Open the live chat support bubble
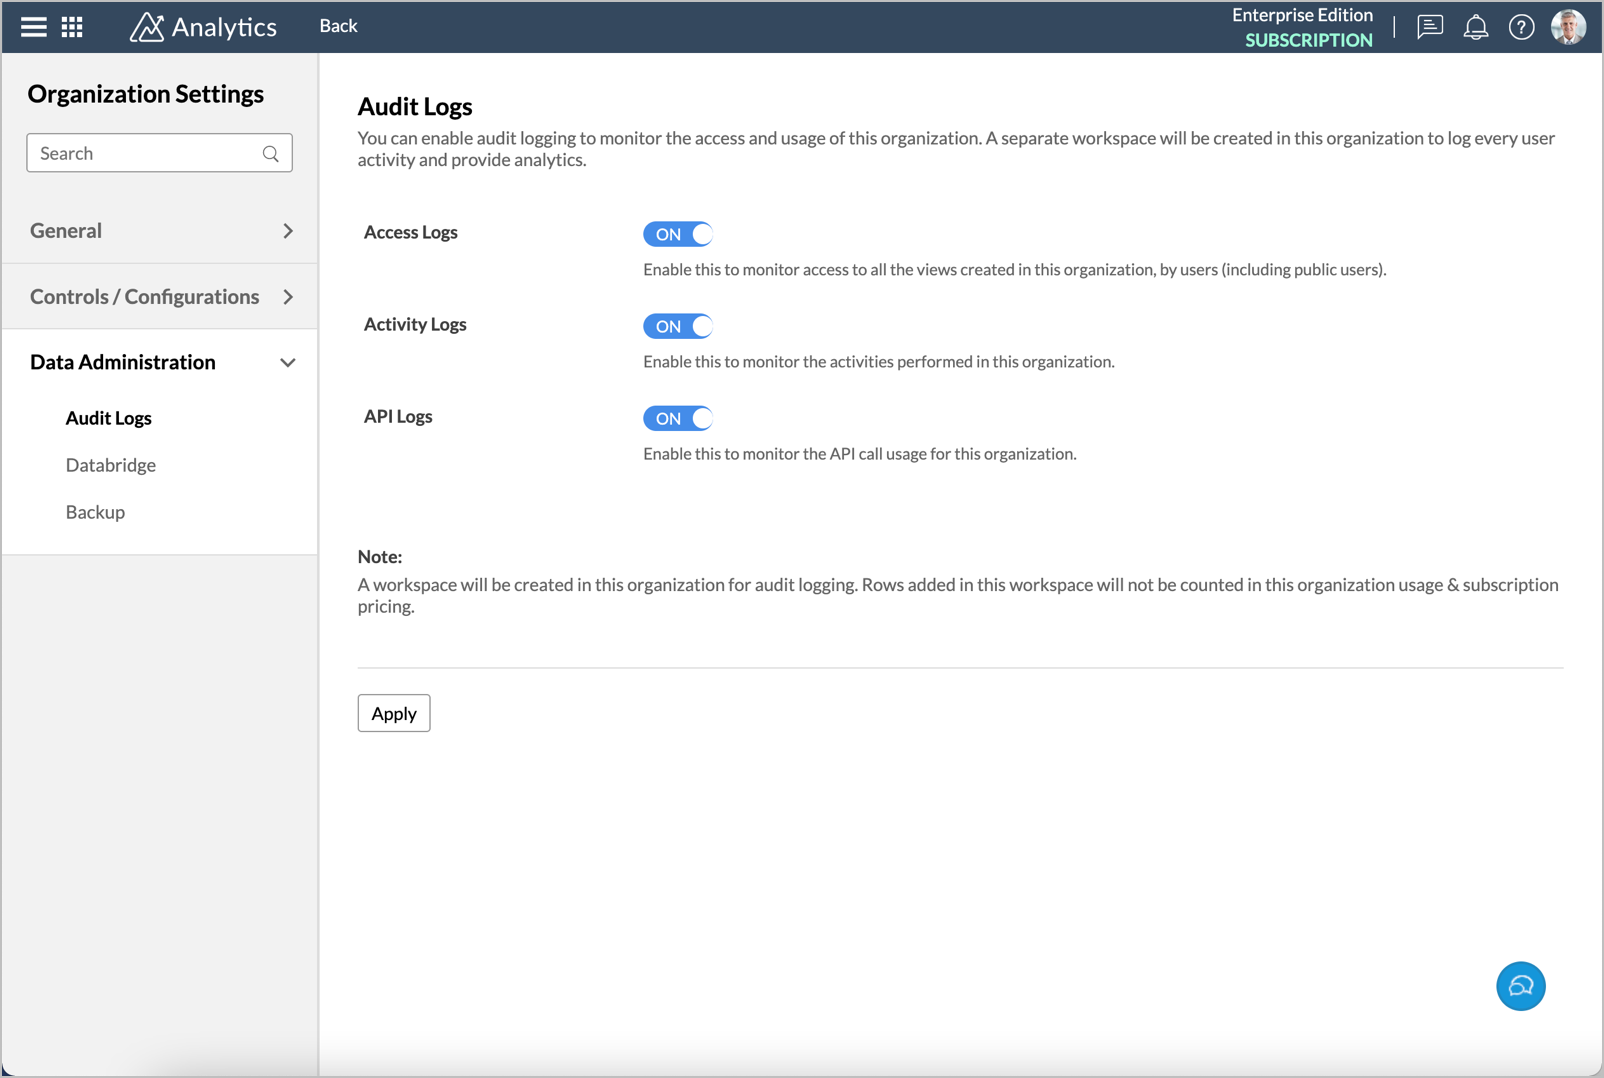Image resolution: width=1604 pixels, height=1078 pixels. click(1520, 986)
